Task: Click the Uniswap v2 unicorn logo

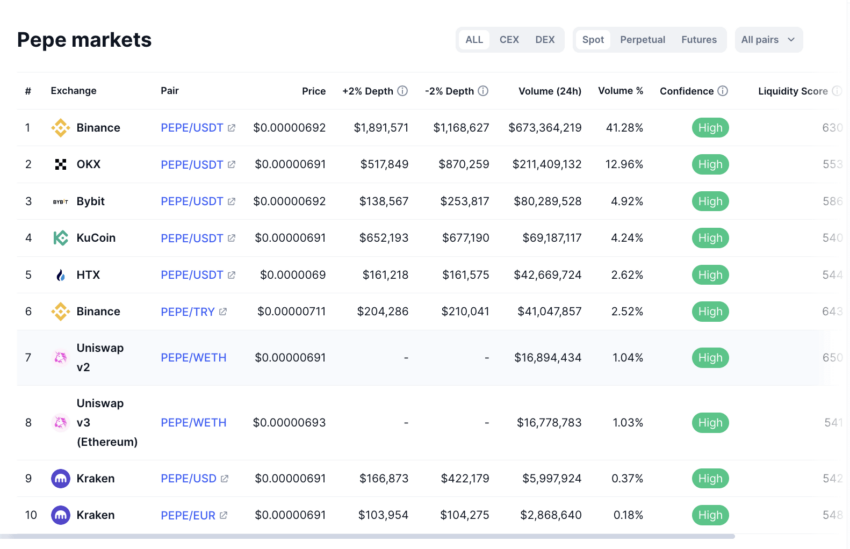Action: [x=60, y=358]
